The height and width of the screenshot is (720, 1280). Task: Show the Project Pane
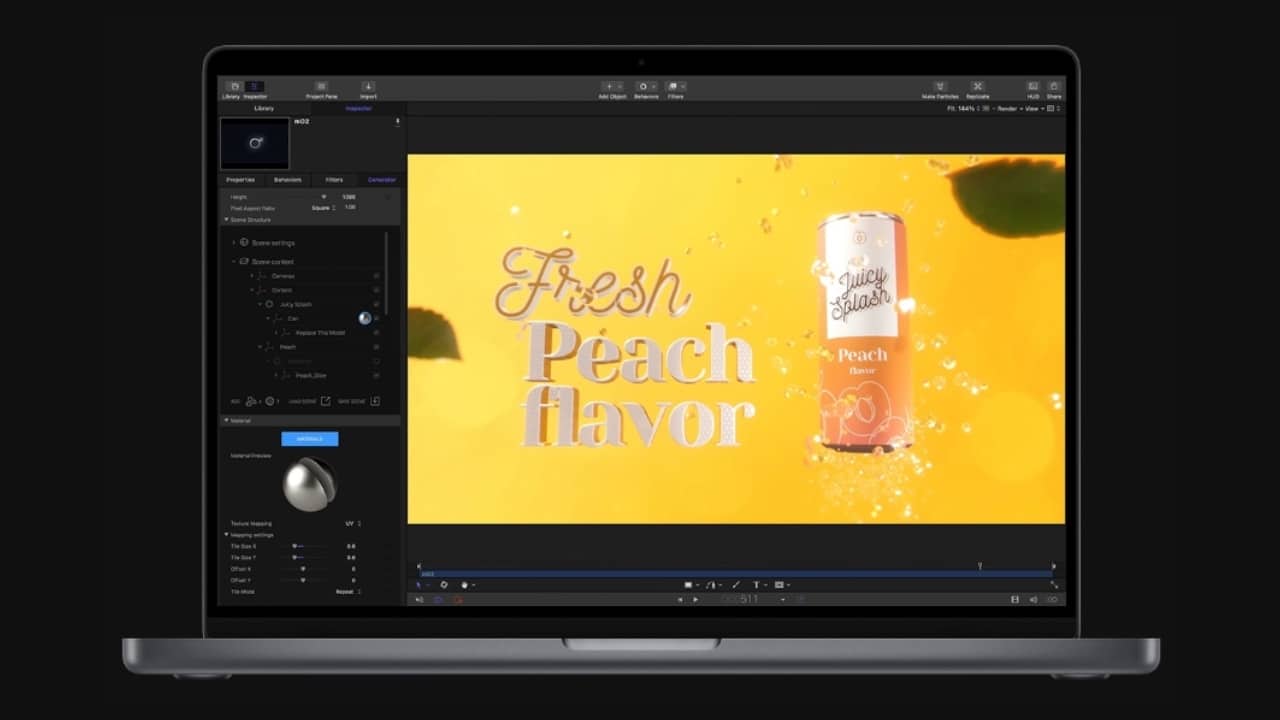(321, 87)
